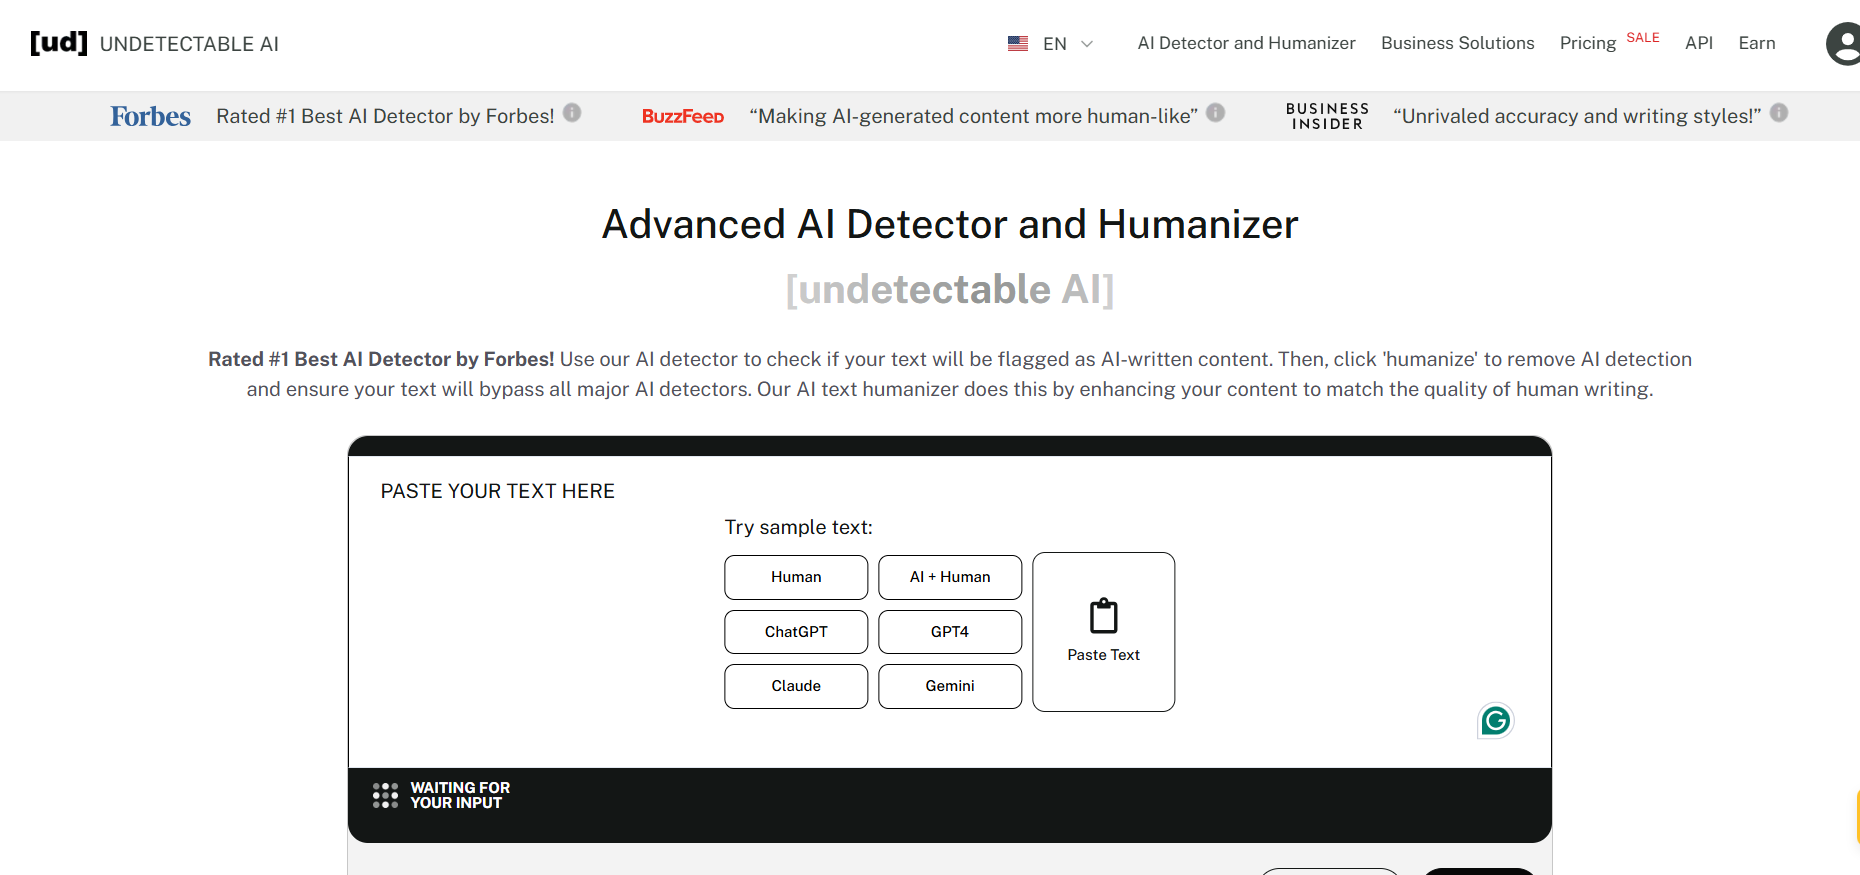Click the [ud] Undetectable AI logo

tap(154, 43)
